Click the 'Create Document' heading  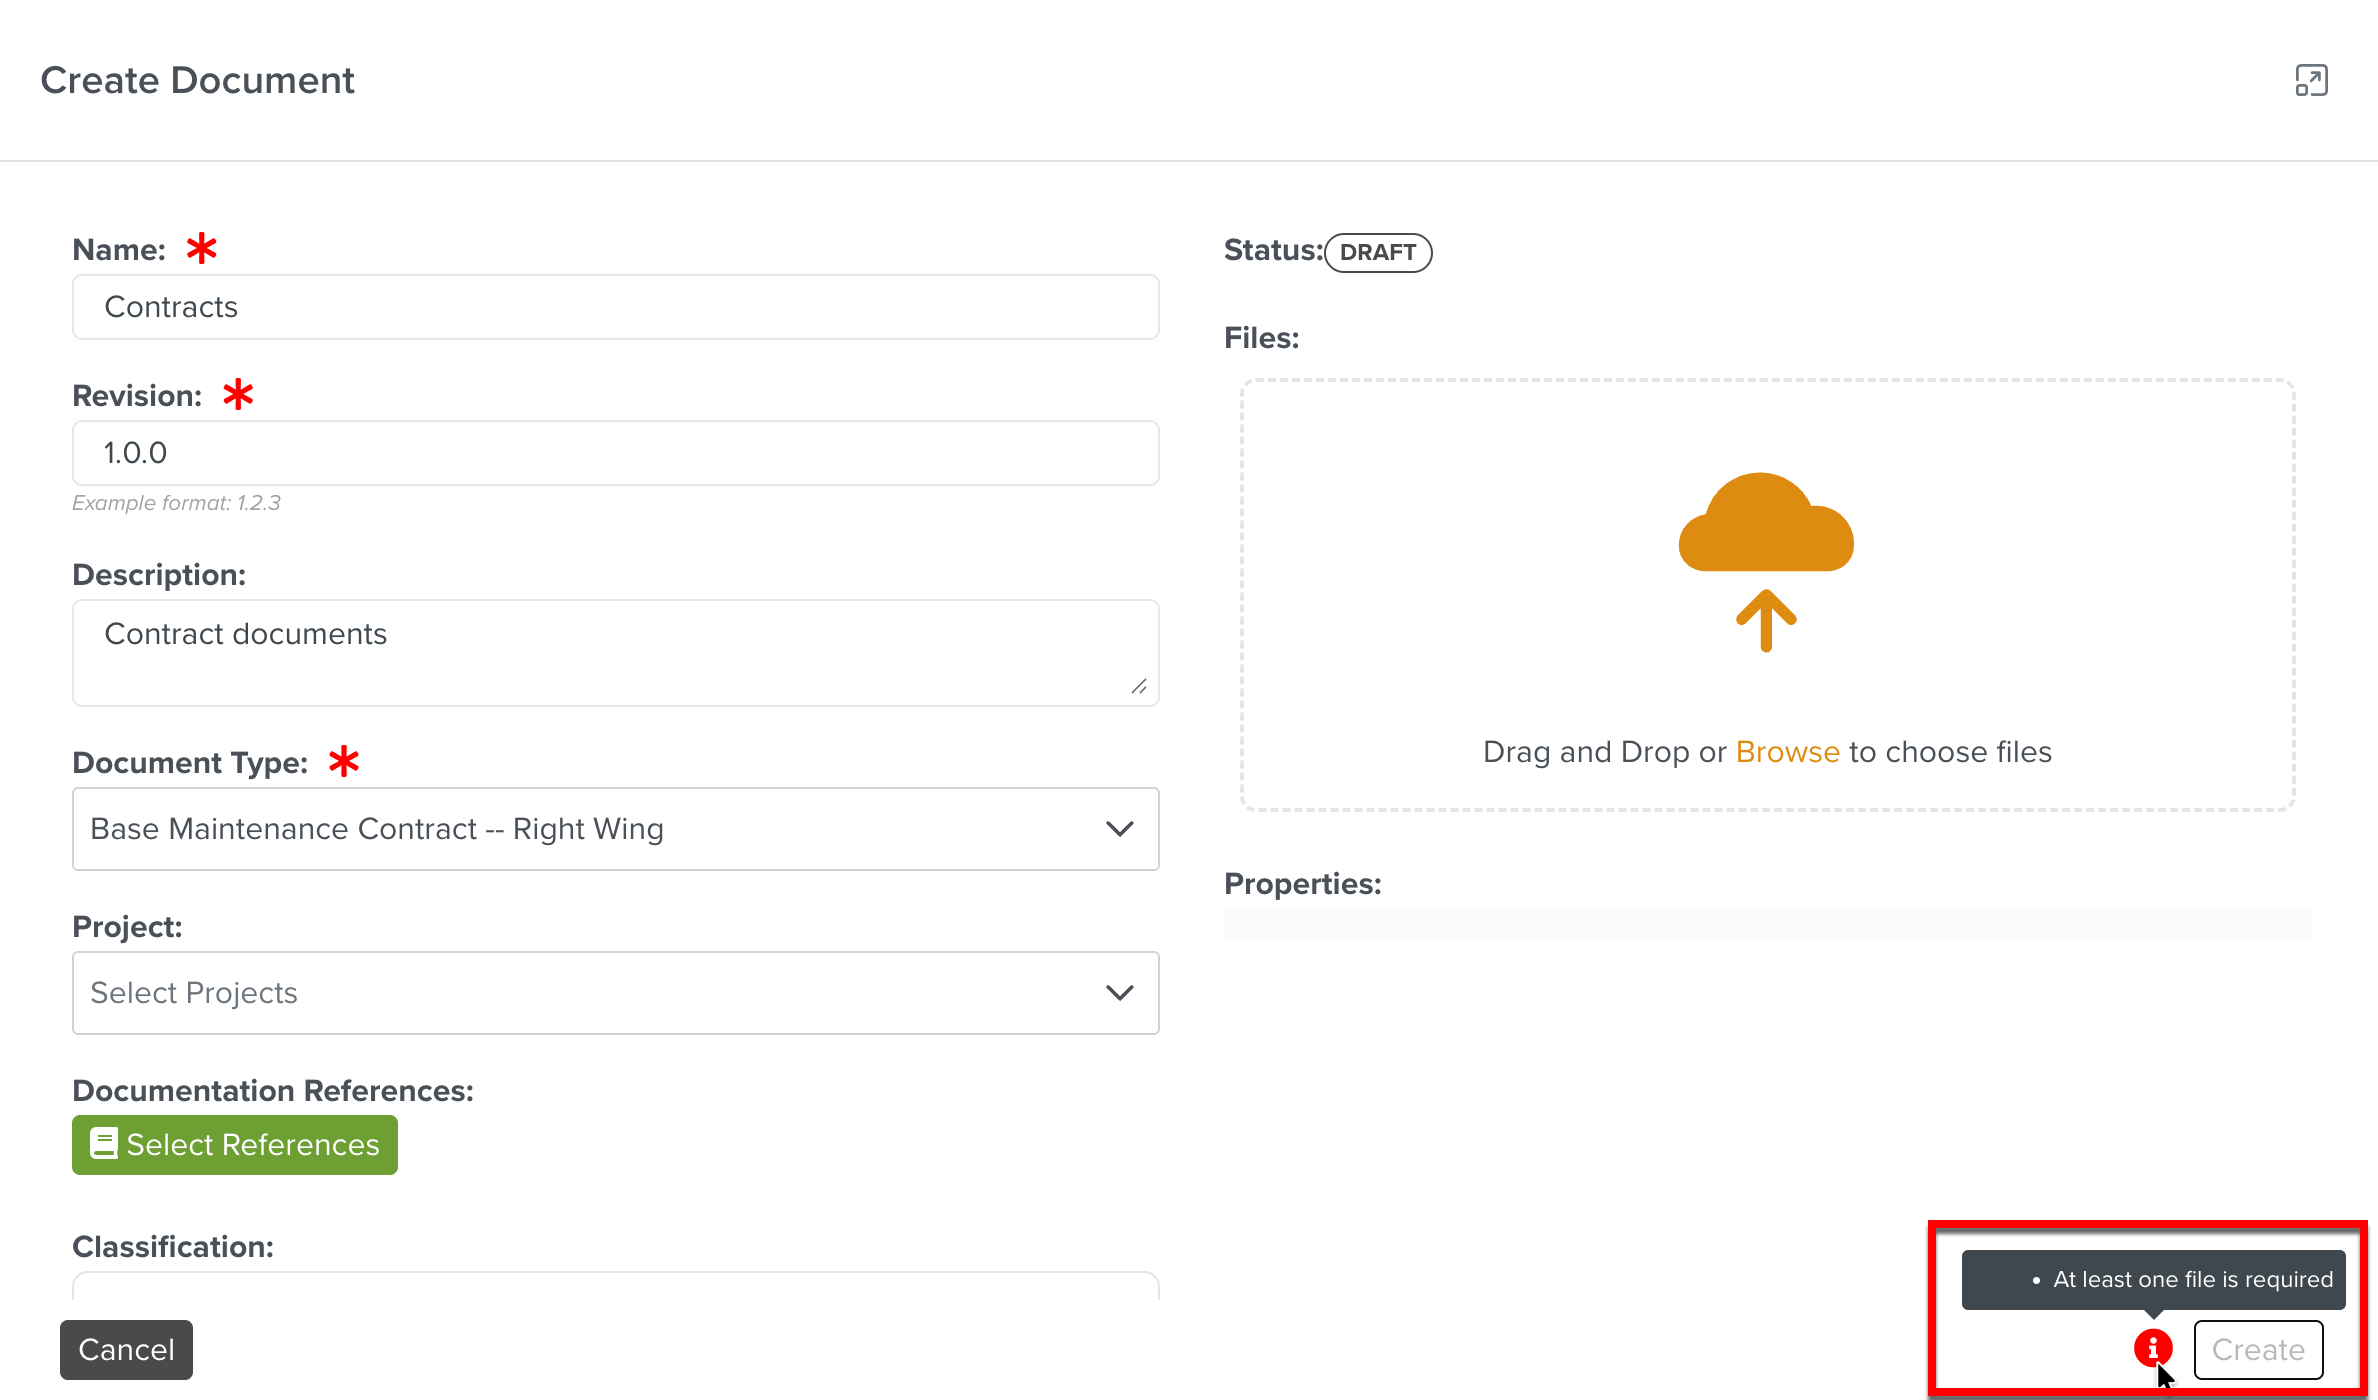[x=197, y=80]
